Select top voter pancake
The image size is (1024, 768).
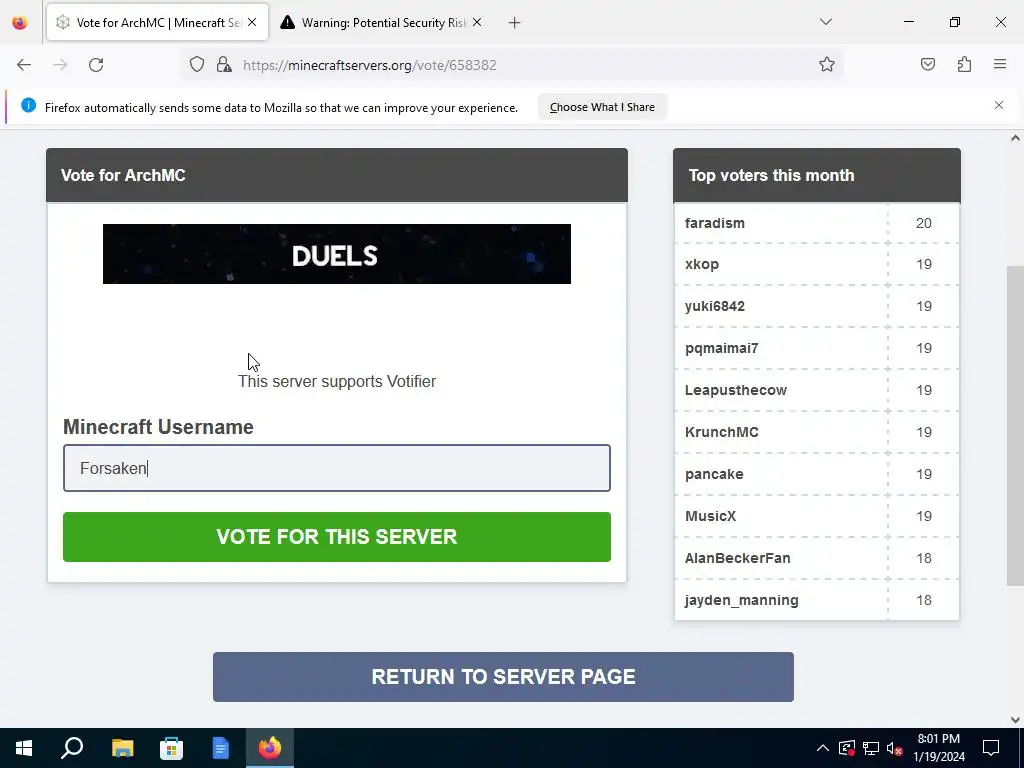tap(714, 474)
